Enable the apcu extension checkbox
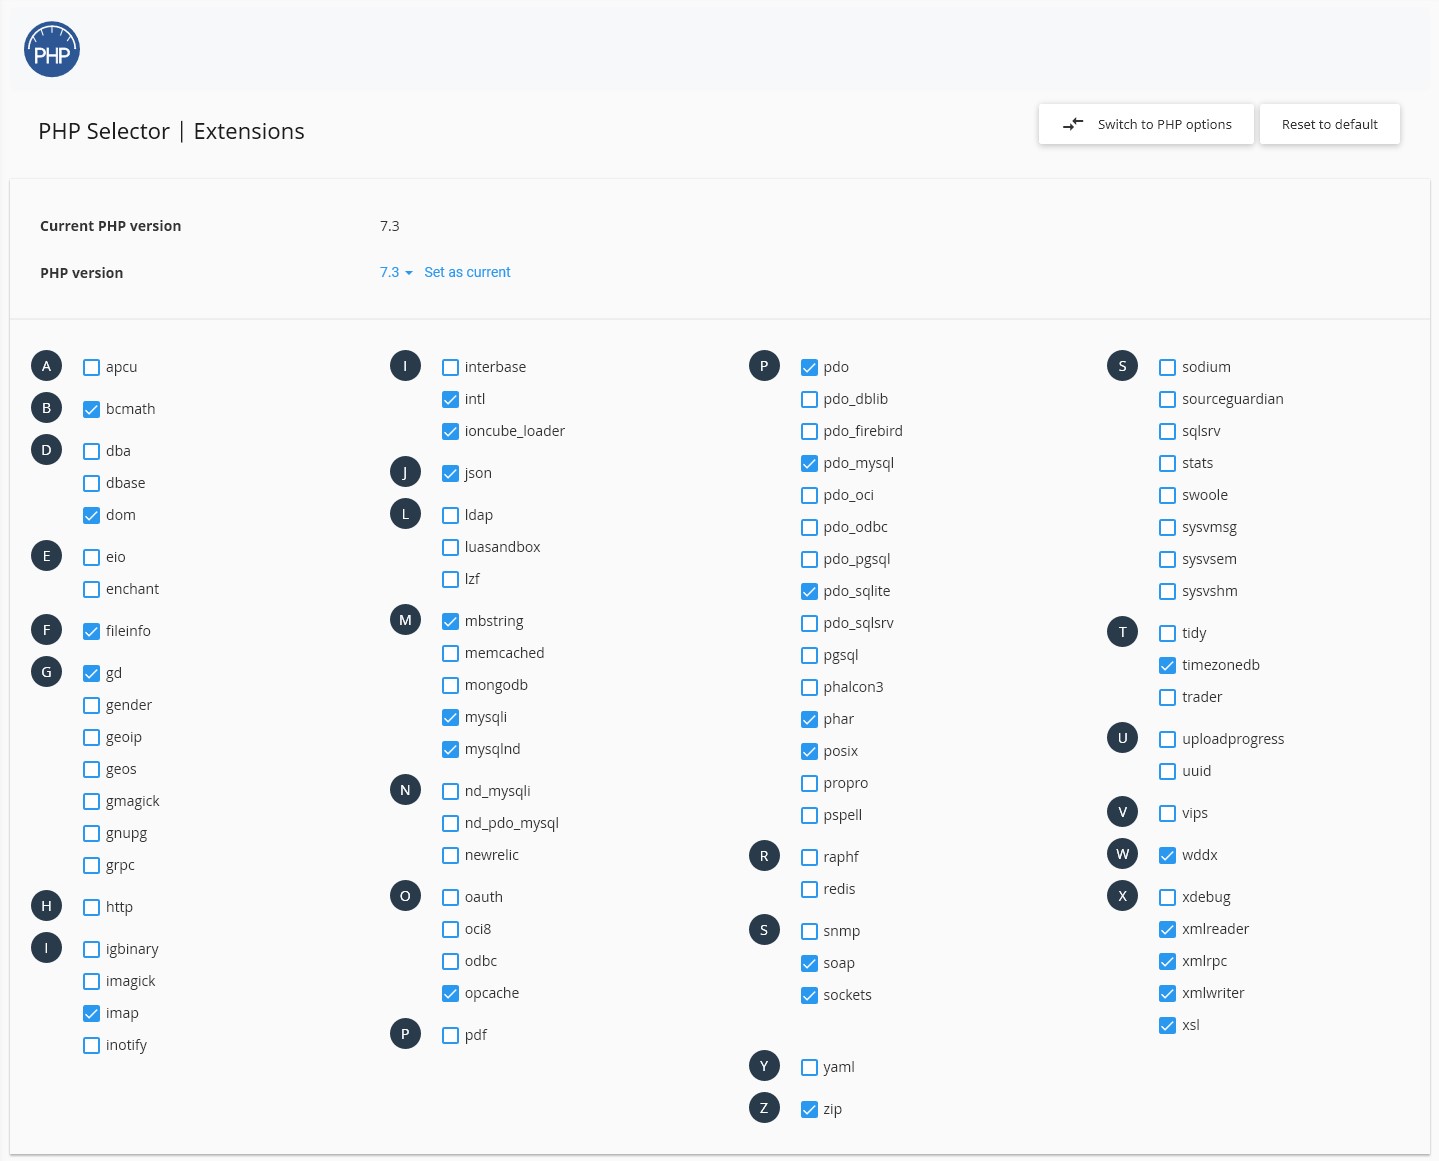This screenshot has width=1439, height=1161. [x=91, y=367]
